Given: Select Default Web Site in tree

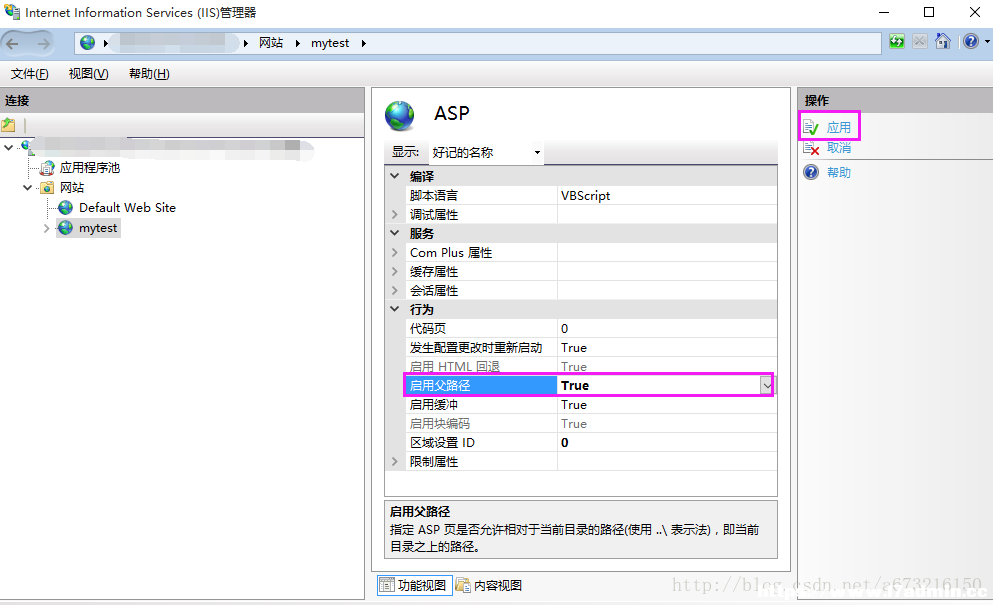Looking at the screenshot, I should (x=127, y=208).
